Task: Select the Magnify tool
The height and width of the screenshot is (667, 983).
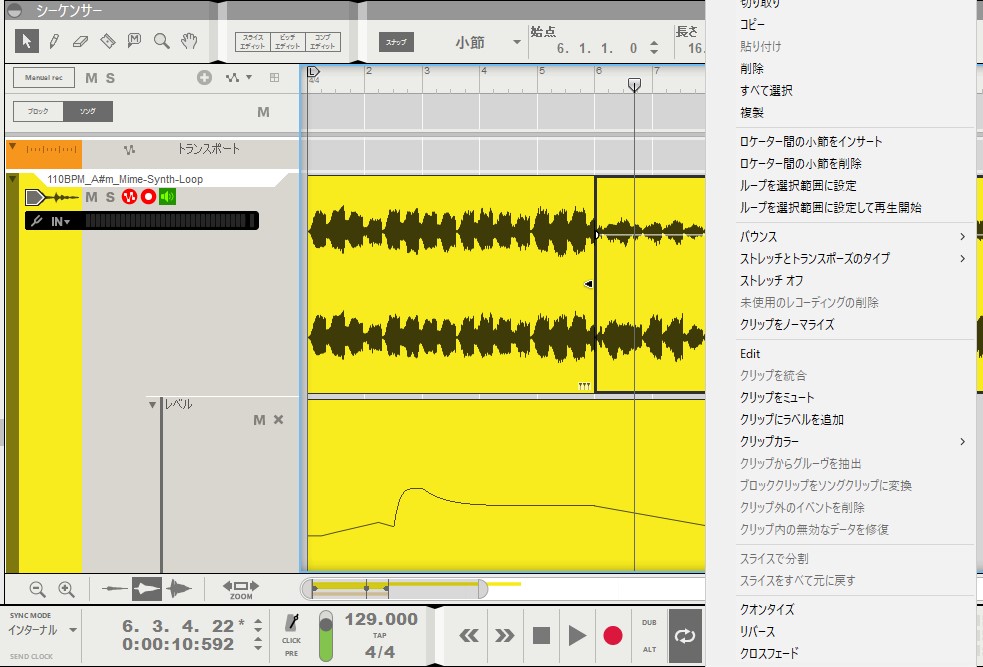Action: 162,41
